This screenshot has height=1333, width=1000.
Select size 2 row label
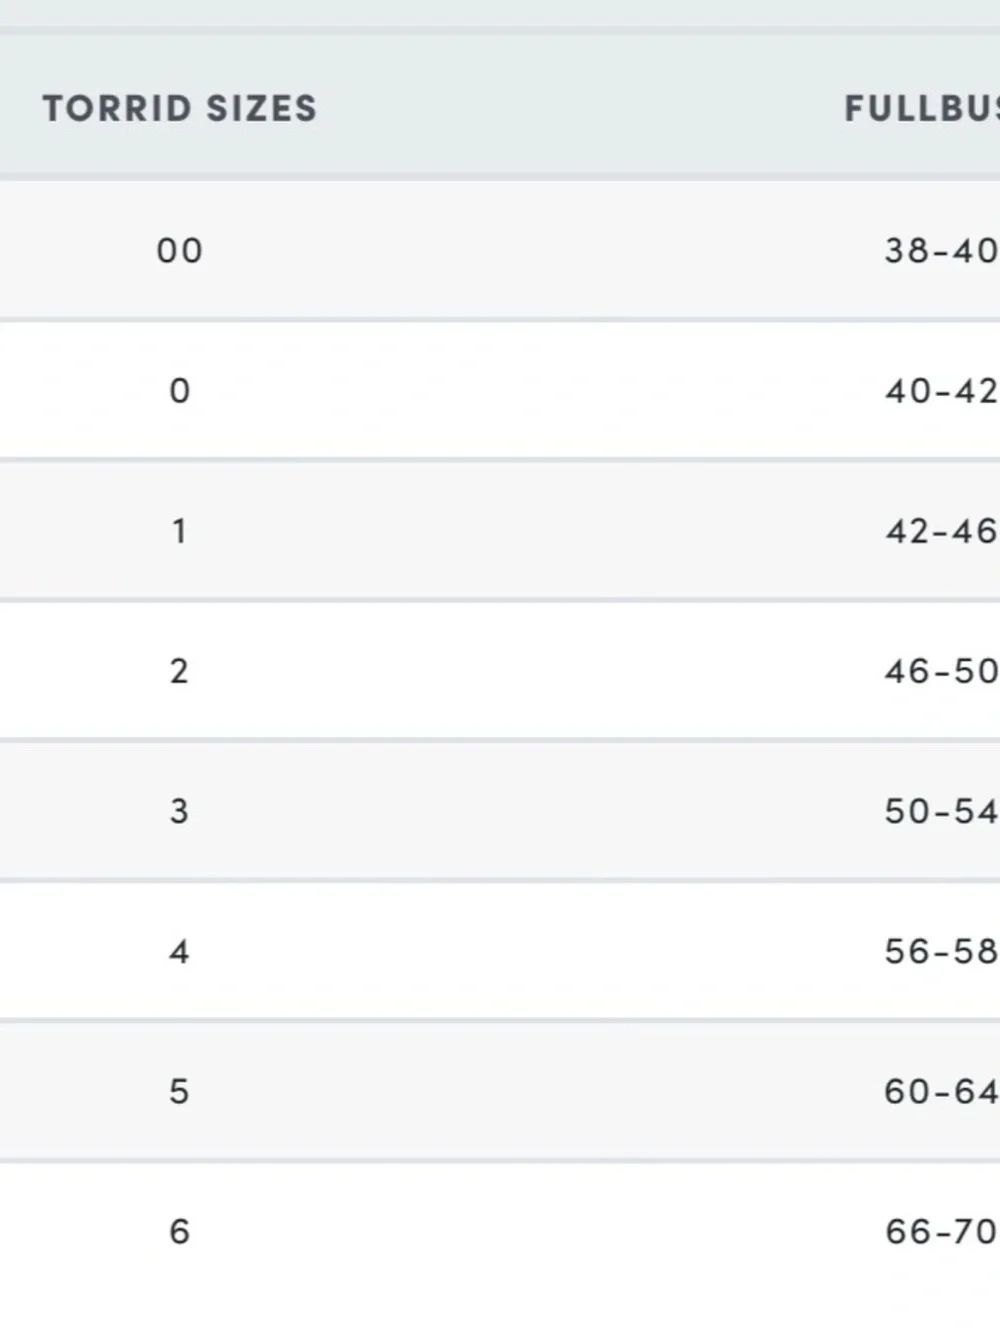180,670
